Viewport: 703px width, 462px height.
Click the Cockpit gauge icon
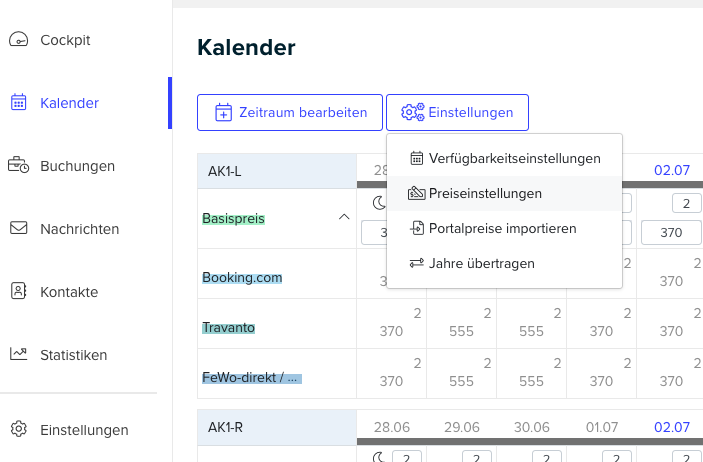[18, 40]
